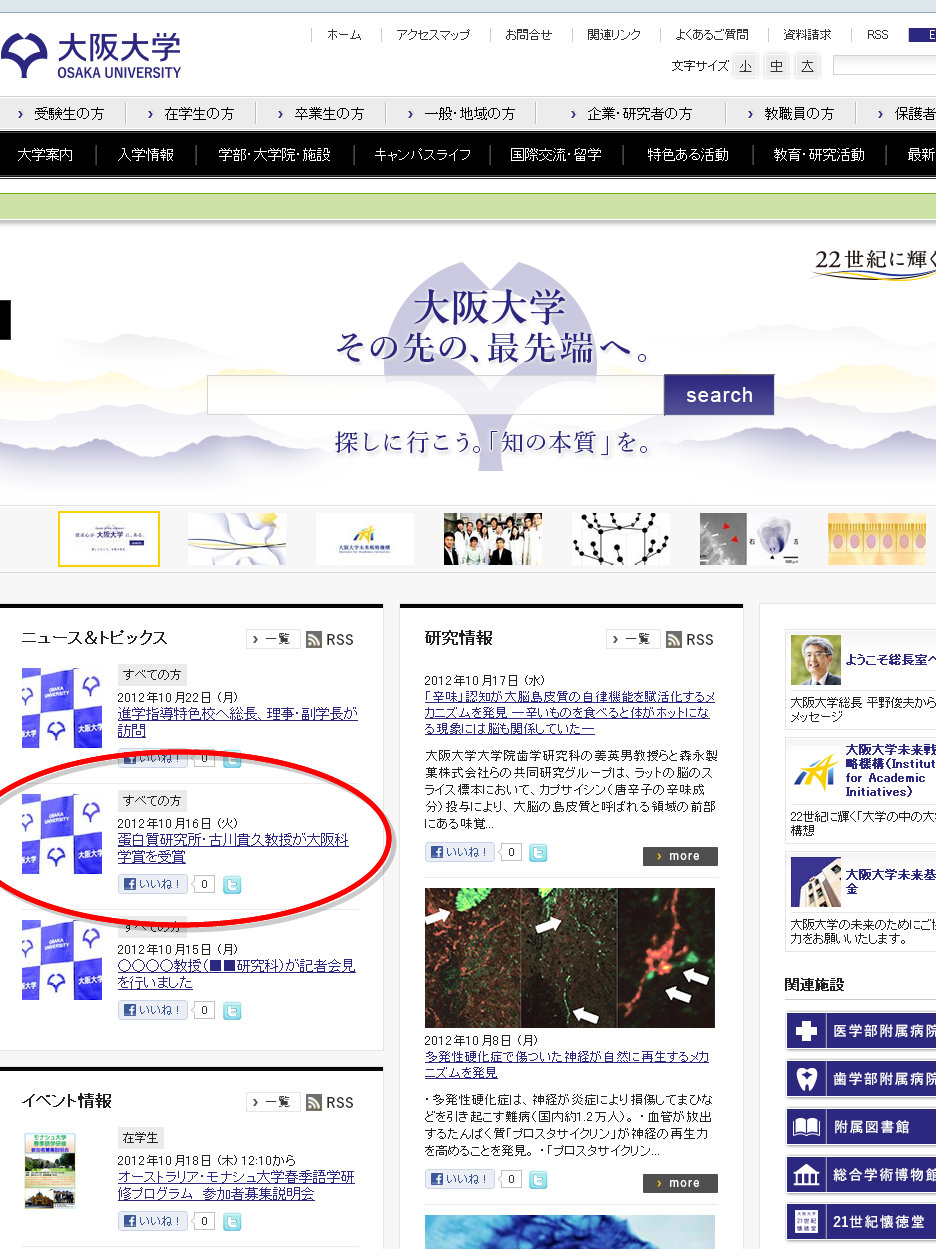Viewport: 936px width, 1249px height.
Task: Click the Osaka University logo
Action: click(x=91, y=56)
